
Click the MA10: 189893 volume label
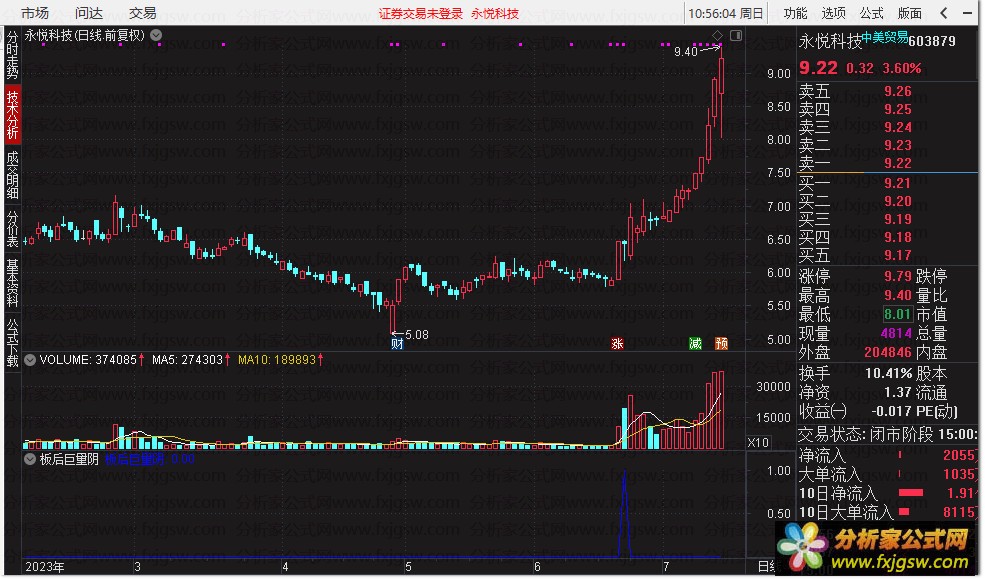277,360
